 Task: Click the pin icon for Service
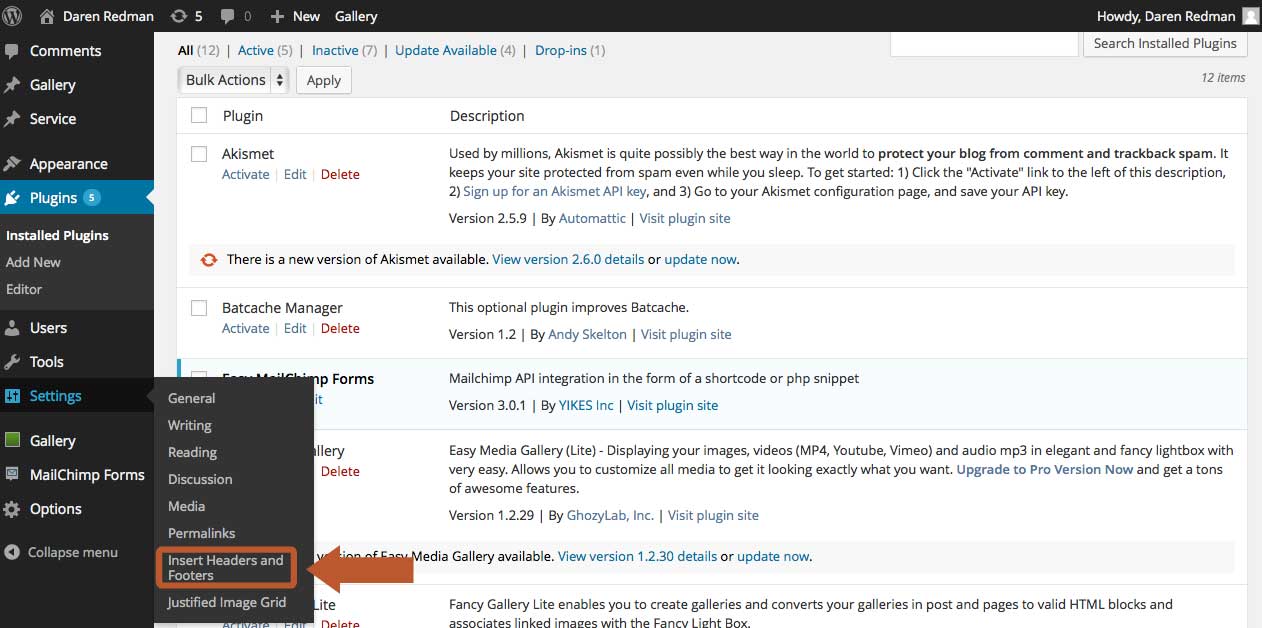click(13, 119)
